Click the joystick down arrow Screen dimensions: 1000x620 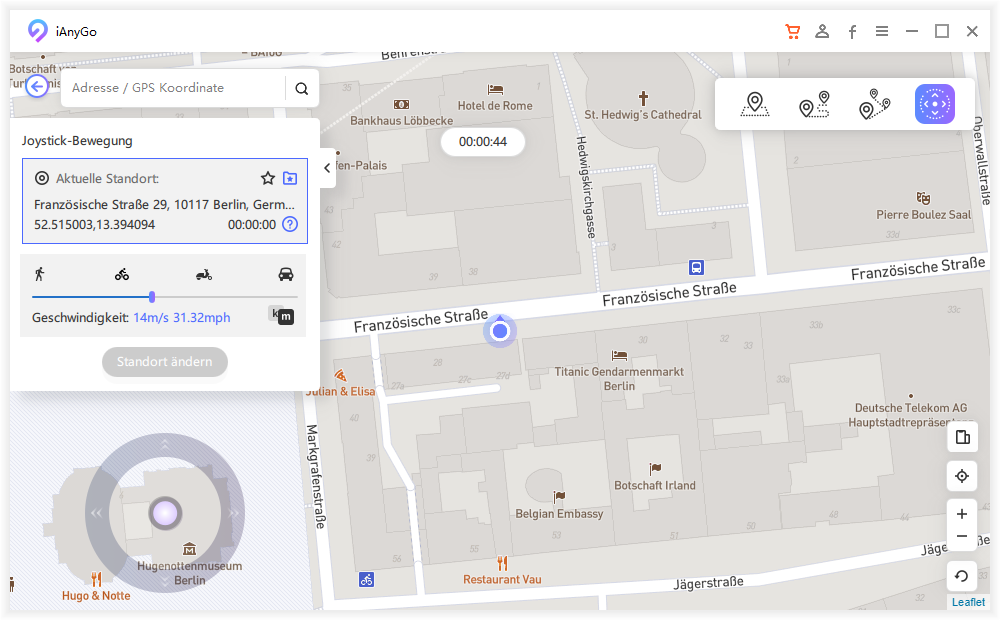165,581
